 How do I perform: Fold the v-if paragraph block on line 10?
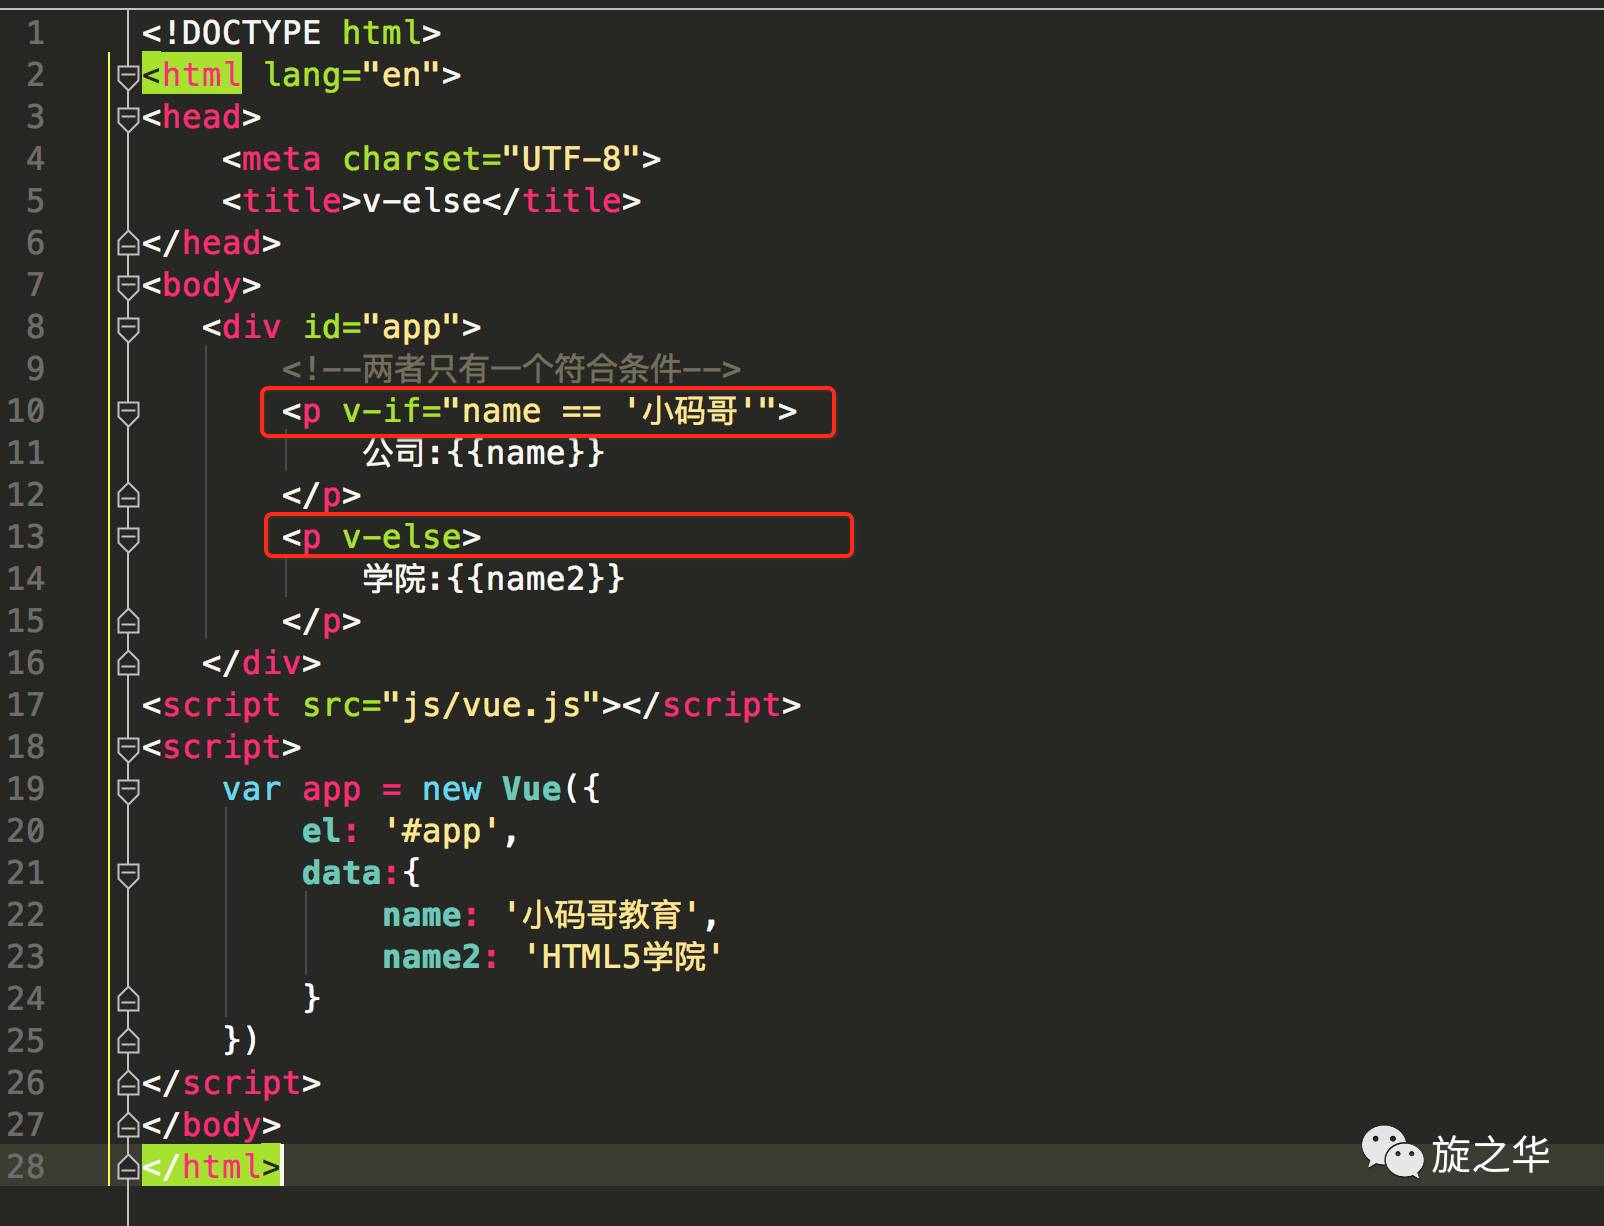point(128,412)
